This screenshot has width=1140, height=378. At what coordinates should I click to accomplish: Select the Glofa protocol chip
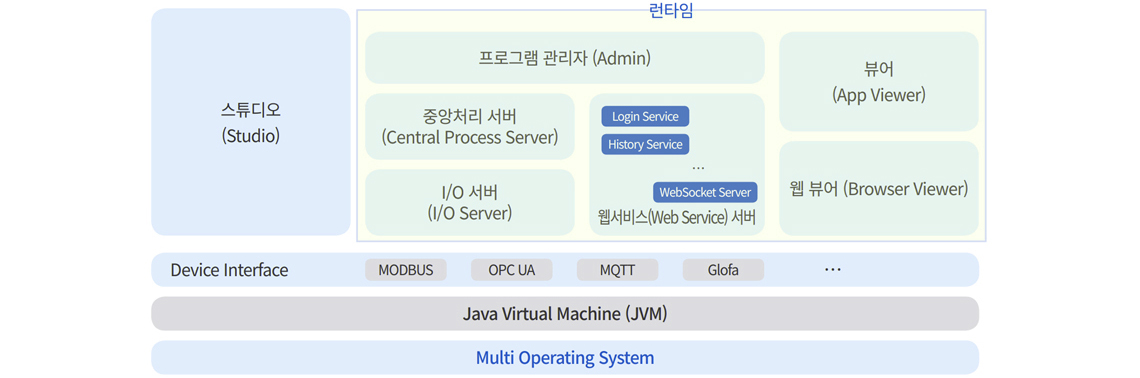click(x=723, y=270)
